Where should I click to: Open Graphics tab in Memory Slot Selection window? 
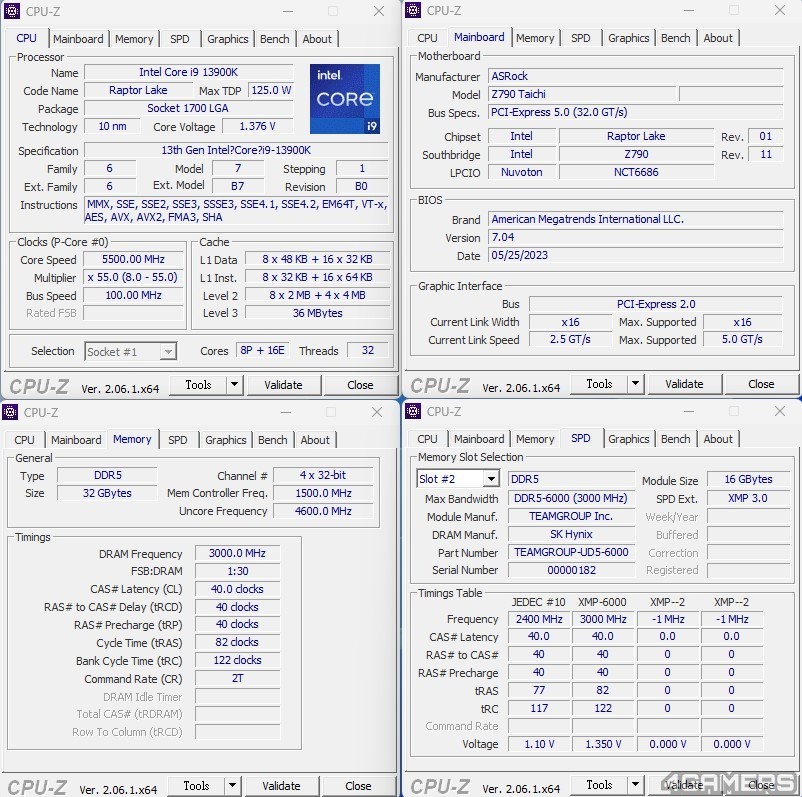click(629, 439)
